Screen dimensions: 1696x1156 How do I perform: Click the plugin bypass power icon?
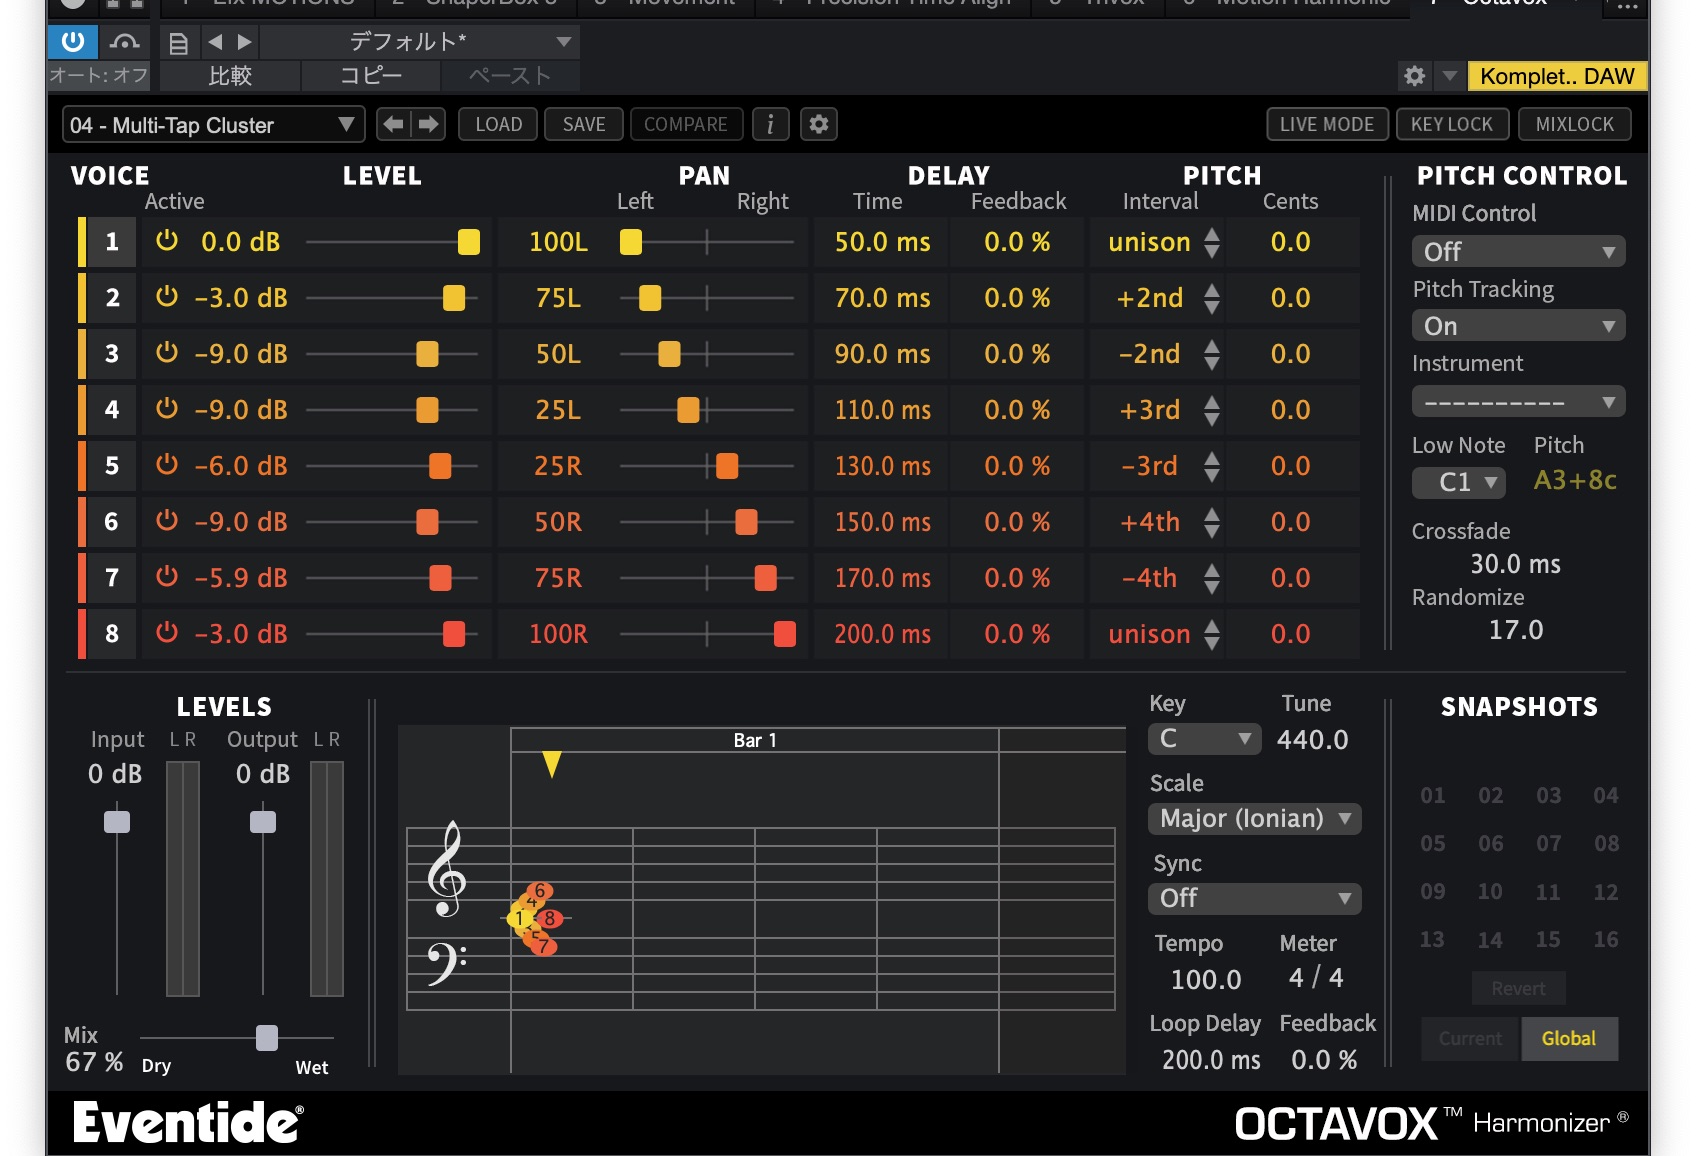coord(72,41)
